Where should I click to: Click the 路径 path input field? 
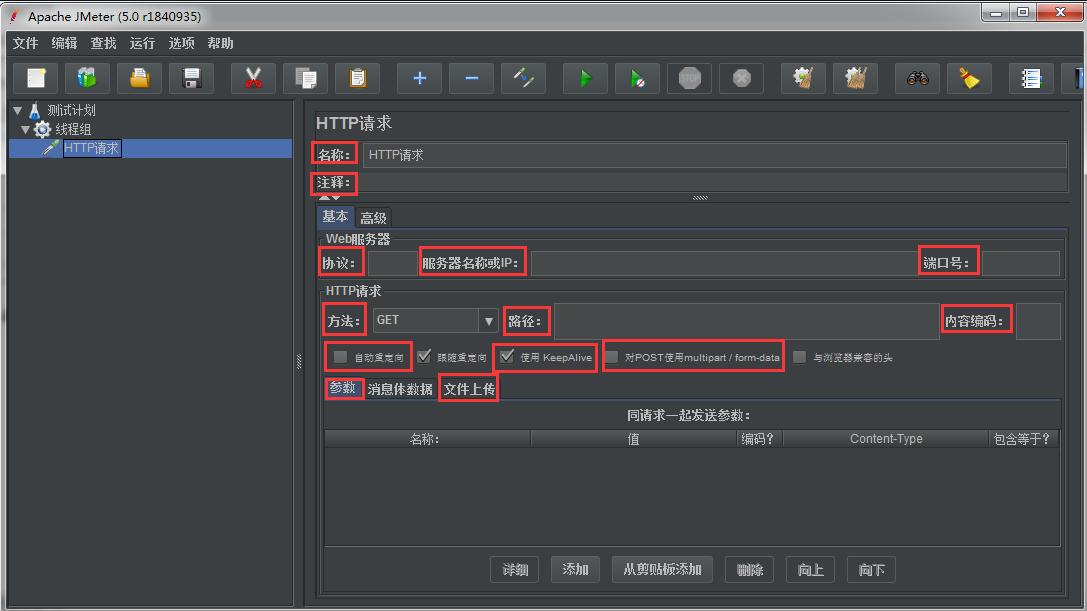(x=747, y=321)
